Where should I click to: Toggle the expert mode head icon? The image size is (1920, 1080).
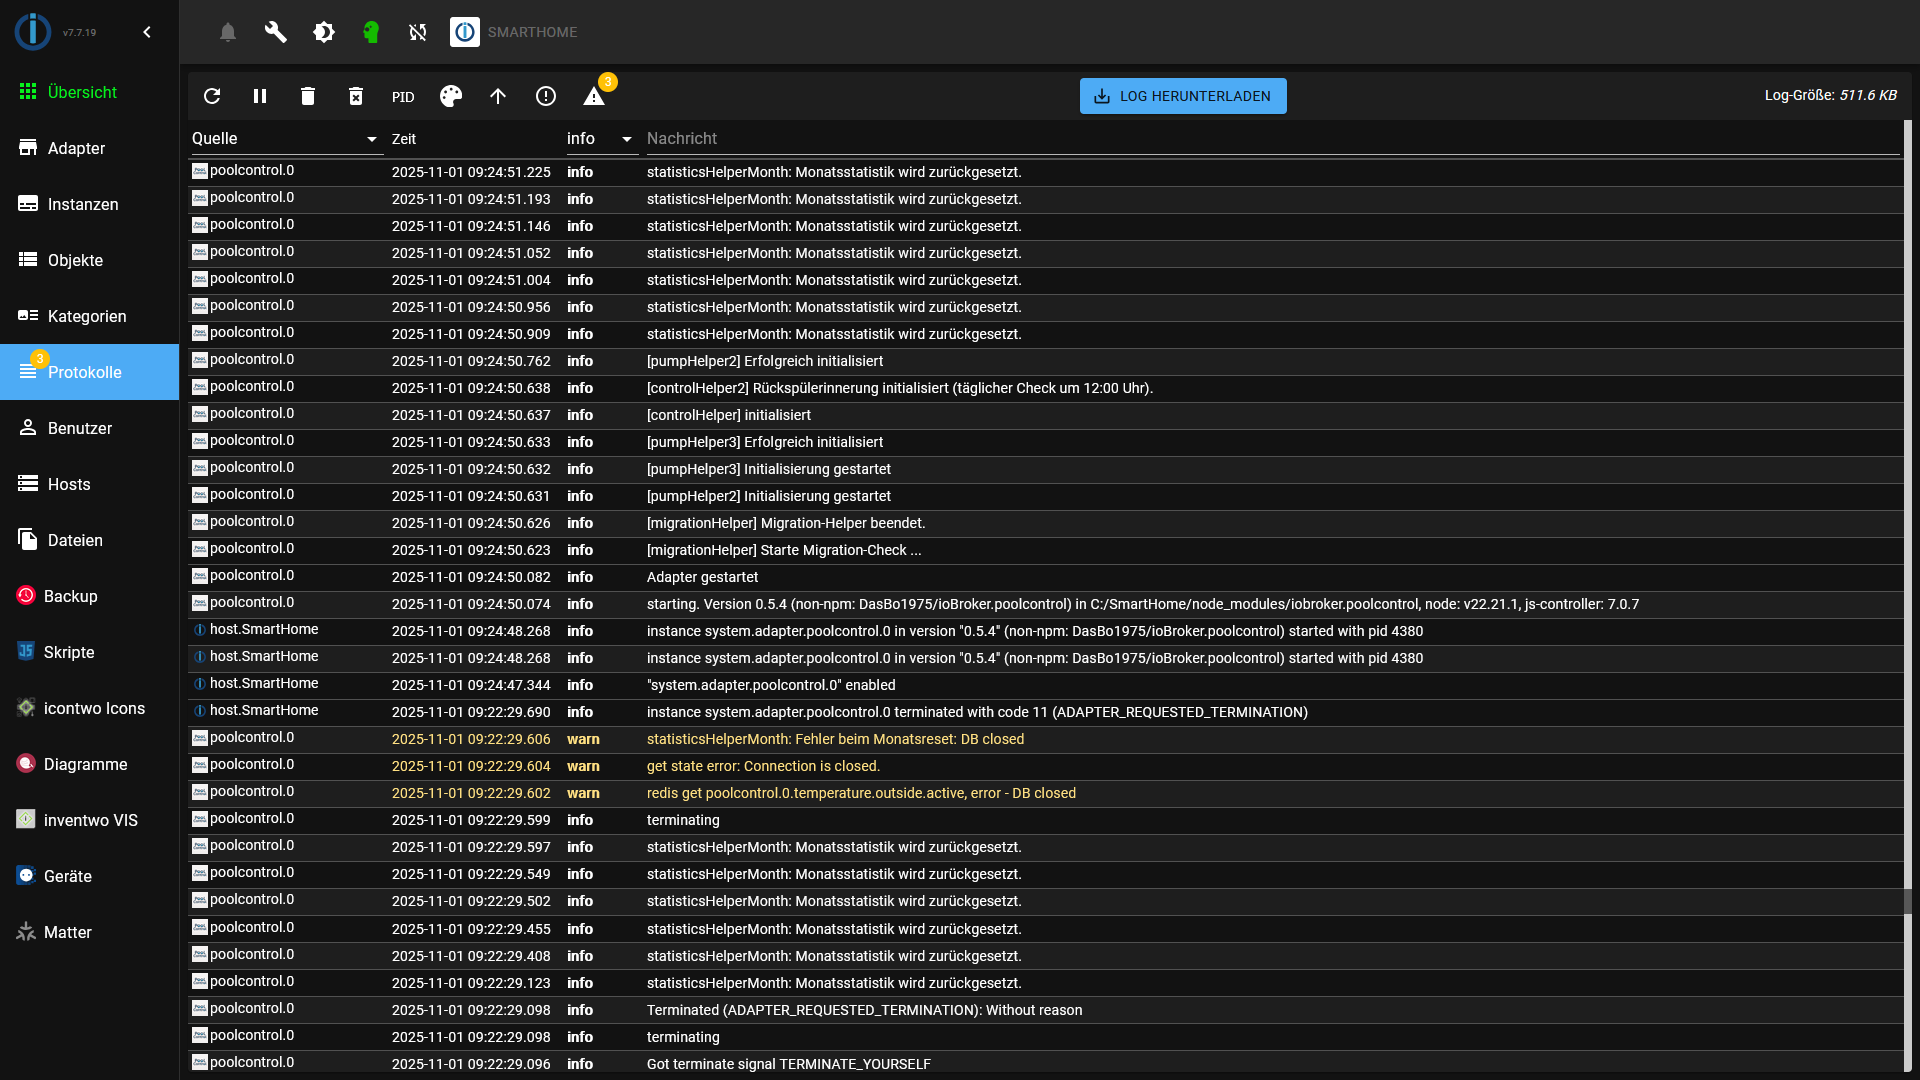(371, 32)
